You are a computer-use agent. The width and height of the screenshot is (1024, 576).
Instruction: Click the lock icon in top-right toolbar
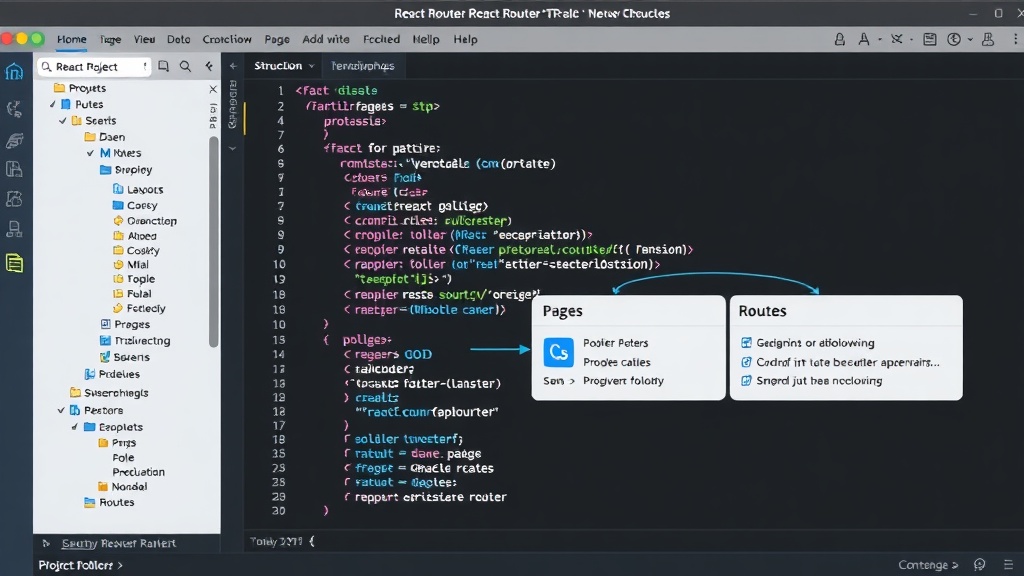point(840,39)
